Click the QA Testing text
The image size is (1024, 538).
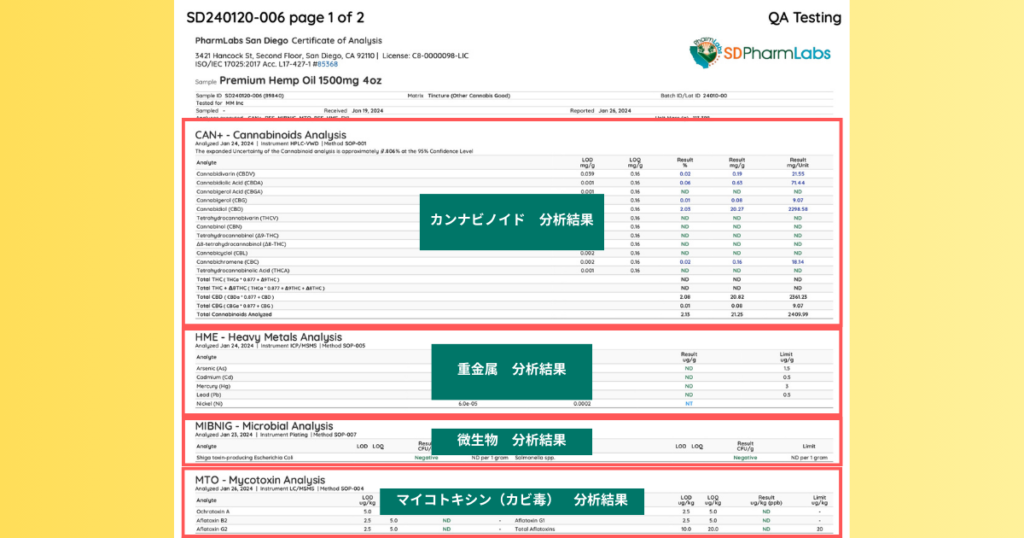click(x=804, y=17)
